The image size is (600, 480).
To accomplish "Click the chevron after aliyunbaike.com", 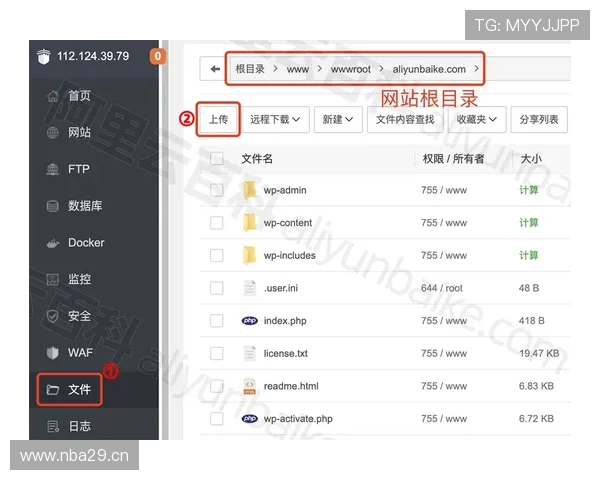I will pos(476,69).
